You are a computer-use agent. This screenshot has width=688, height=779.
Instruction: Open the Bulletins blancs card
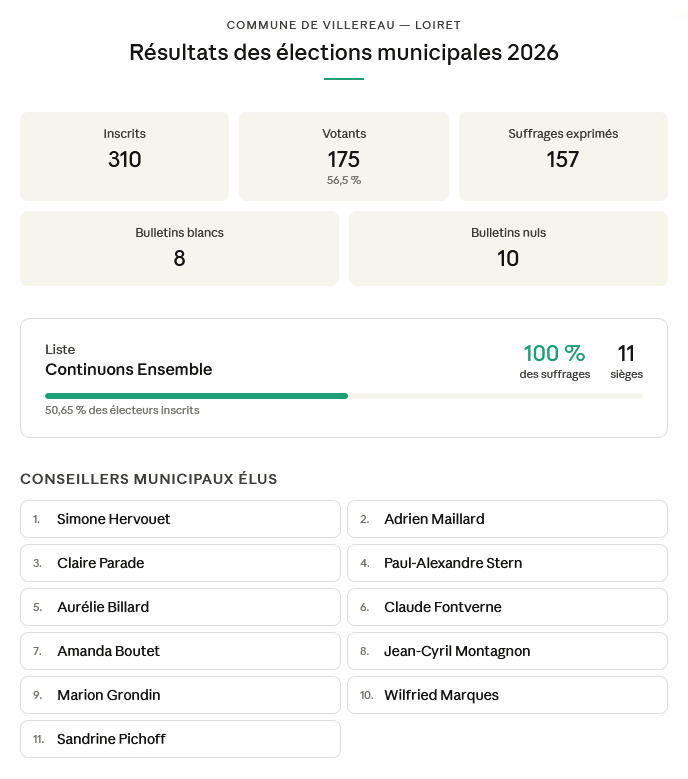(x=180, y=248)
